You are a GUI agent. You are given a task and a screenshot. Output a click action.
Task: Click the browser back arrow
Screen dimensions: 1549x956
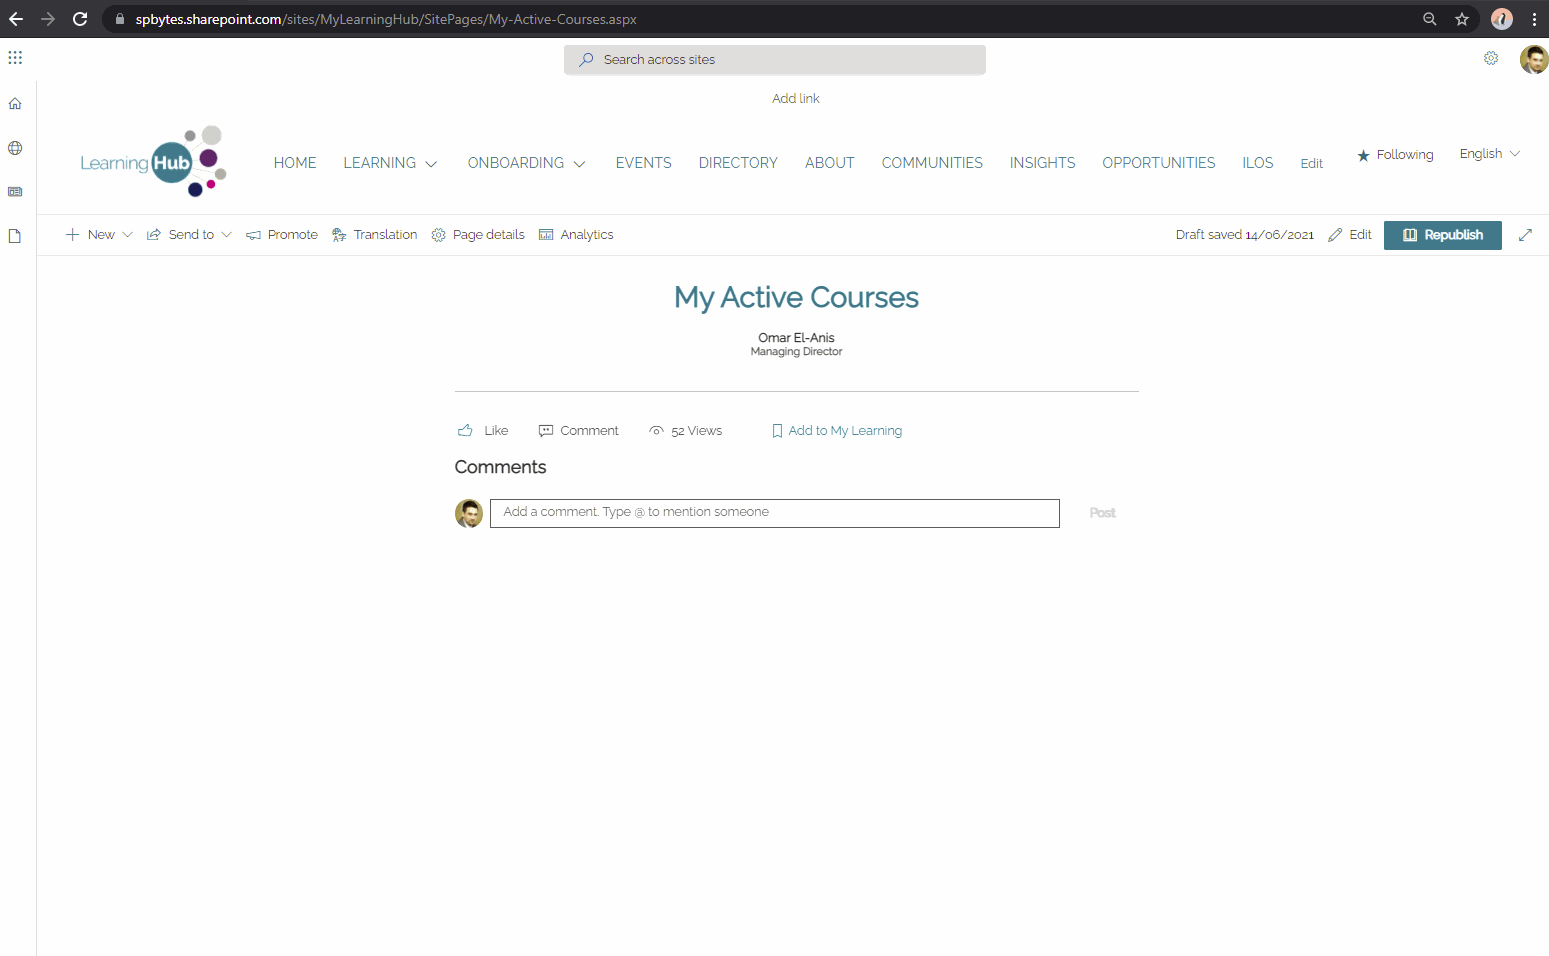pyautogui.click(x=16, y=19)
